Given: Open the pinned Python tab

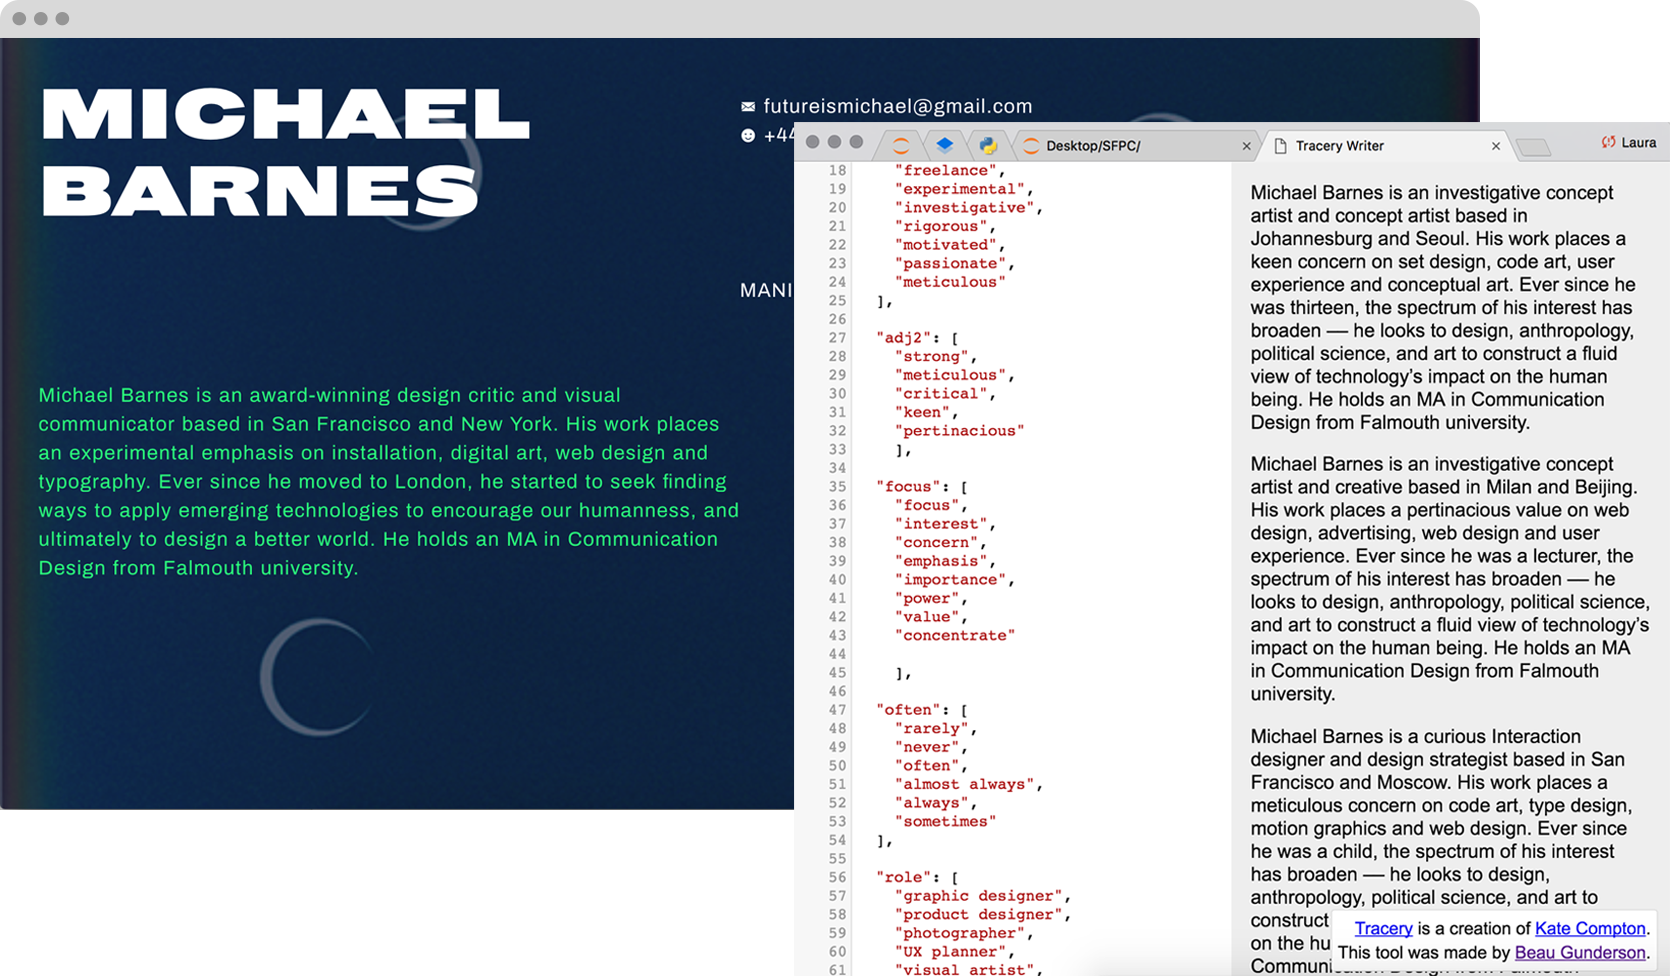Looking at the screenshot, I should tap(988, 146).
